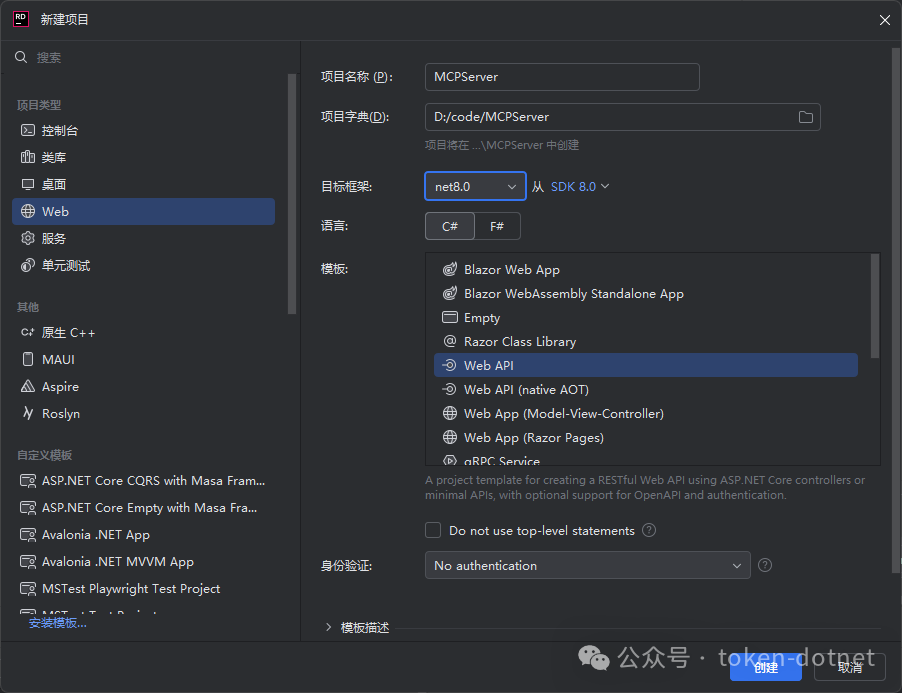Select the Web project type
The height and width of the screenshot is (693, 902).
click(143, 212)
